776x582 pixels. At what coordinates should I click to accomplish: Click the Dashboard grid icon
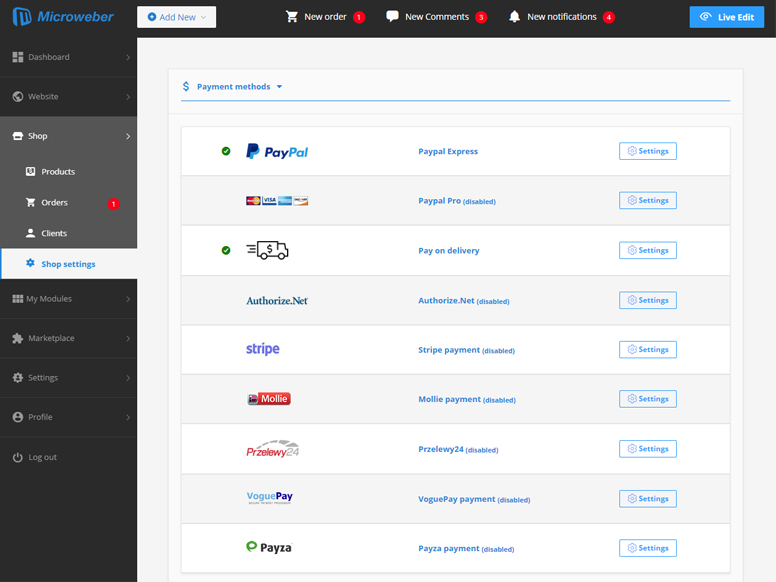tap(18, 57)
